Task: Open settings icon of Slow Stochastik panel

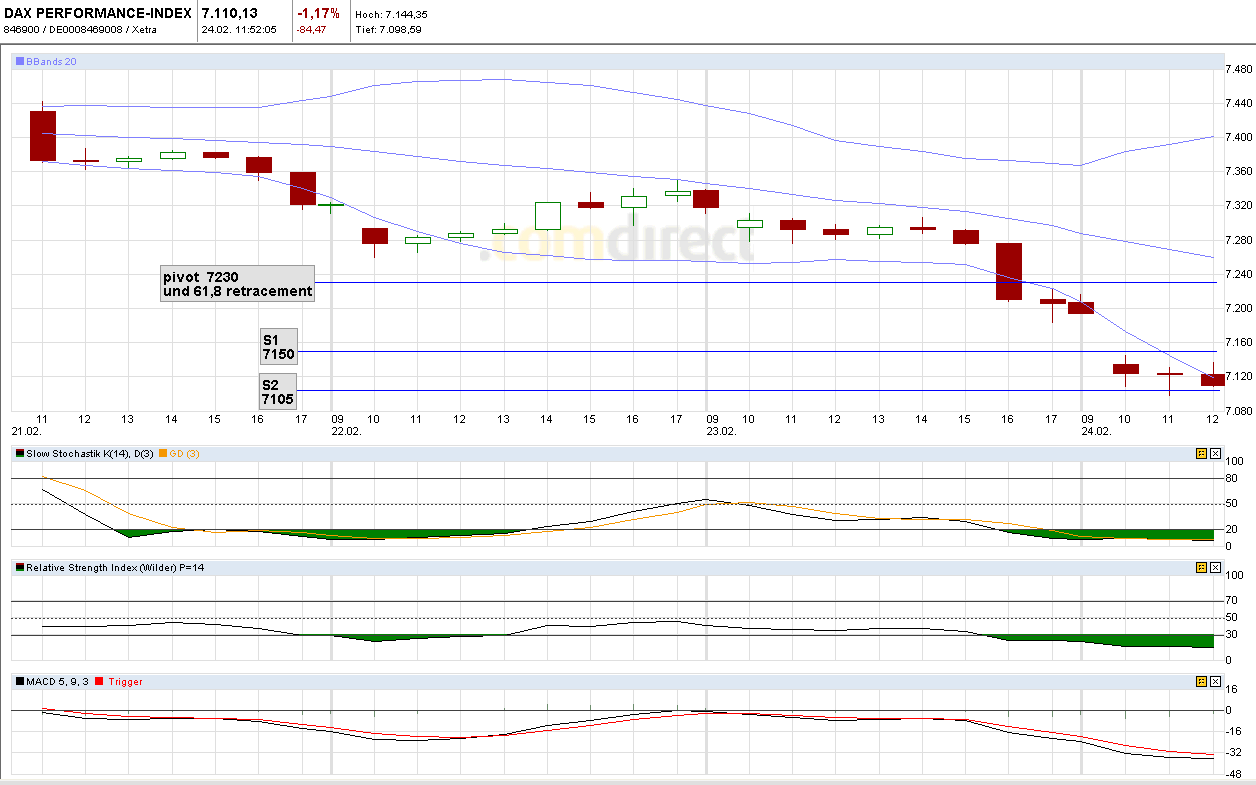Action: coord(1202,453)
